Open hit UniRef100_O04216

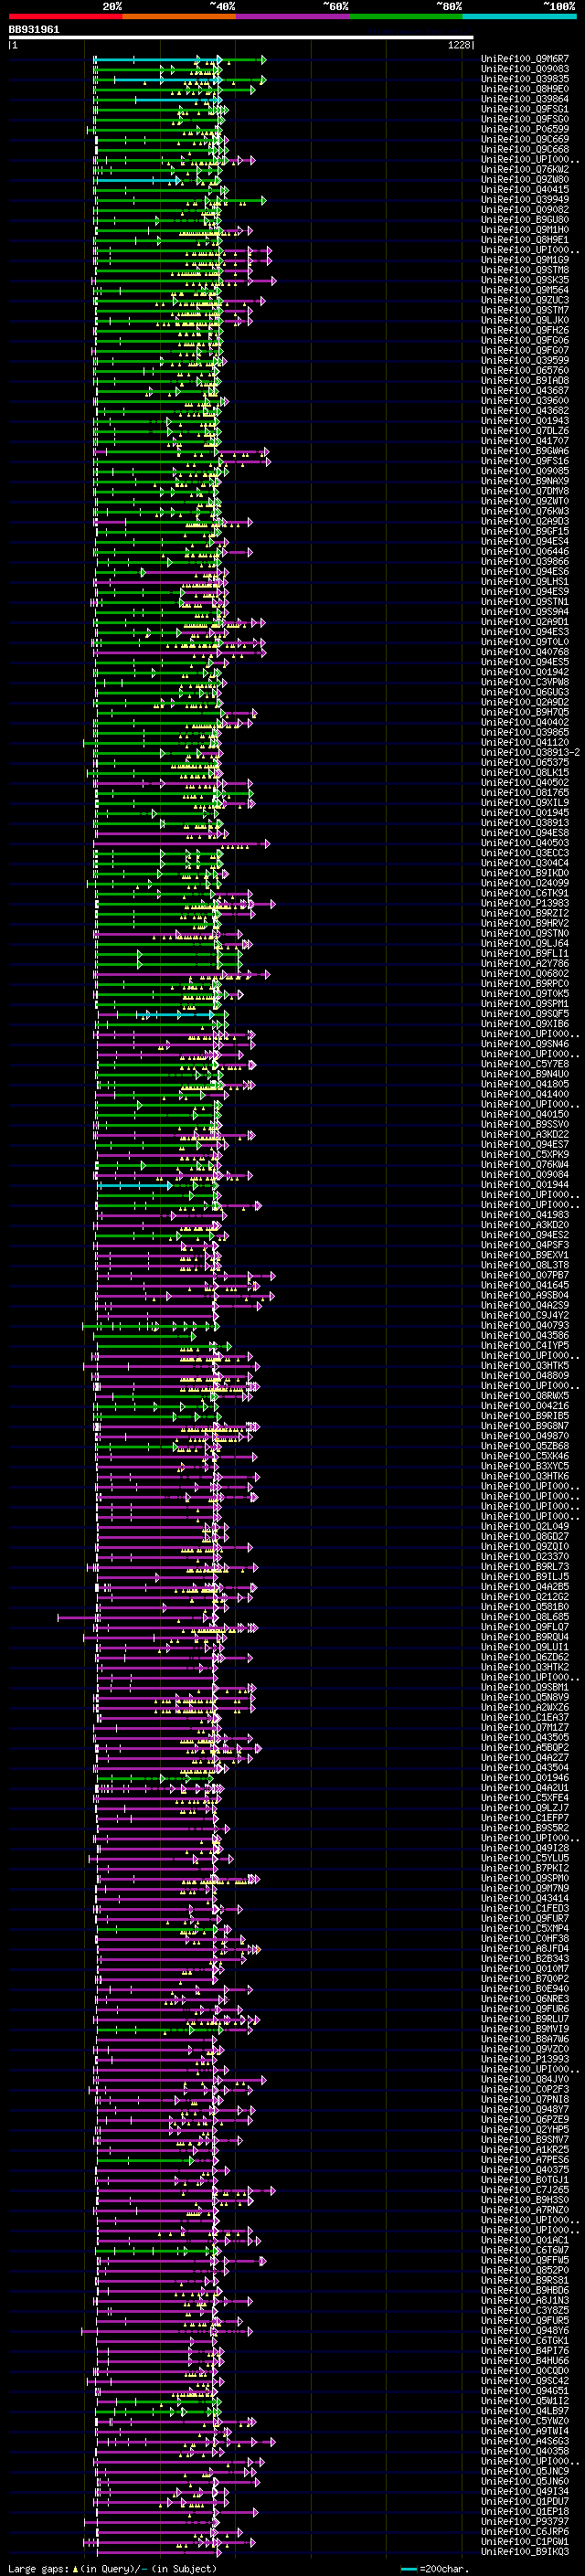(x=525, y=1406)
